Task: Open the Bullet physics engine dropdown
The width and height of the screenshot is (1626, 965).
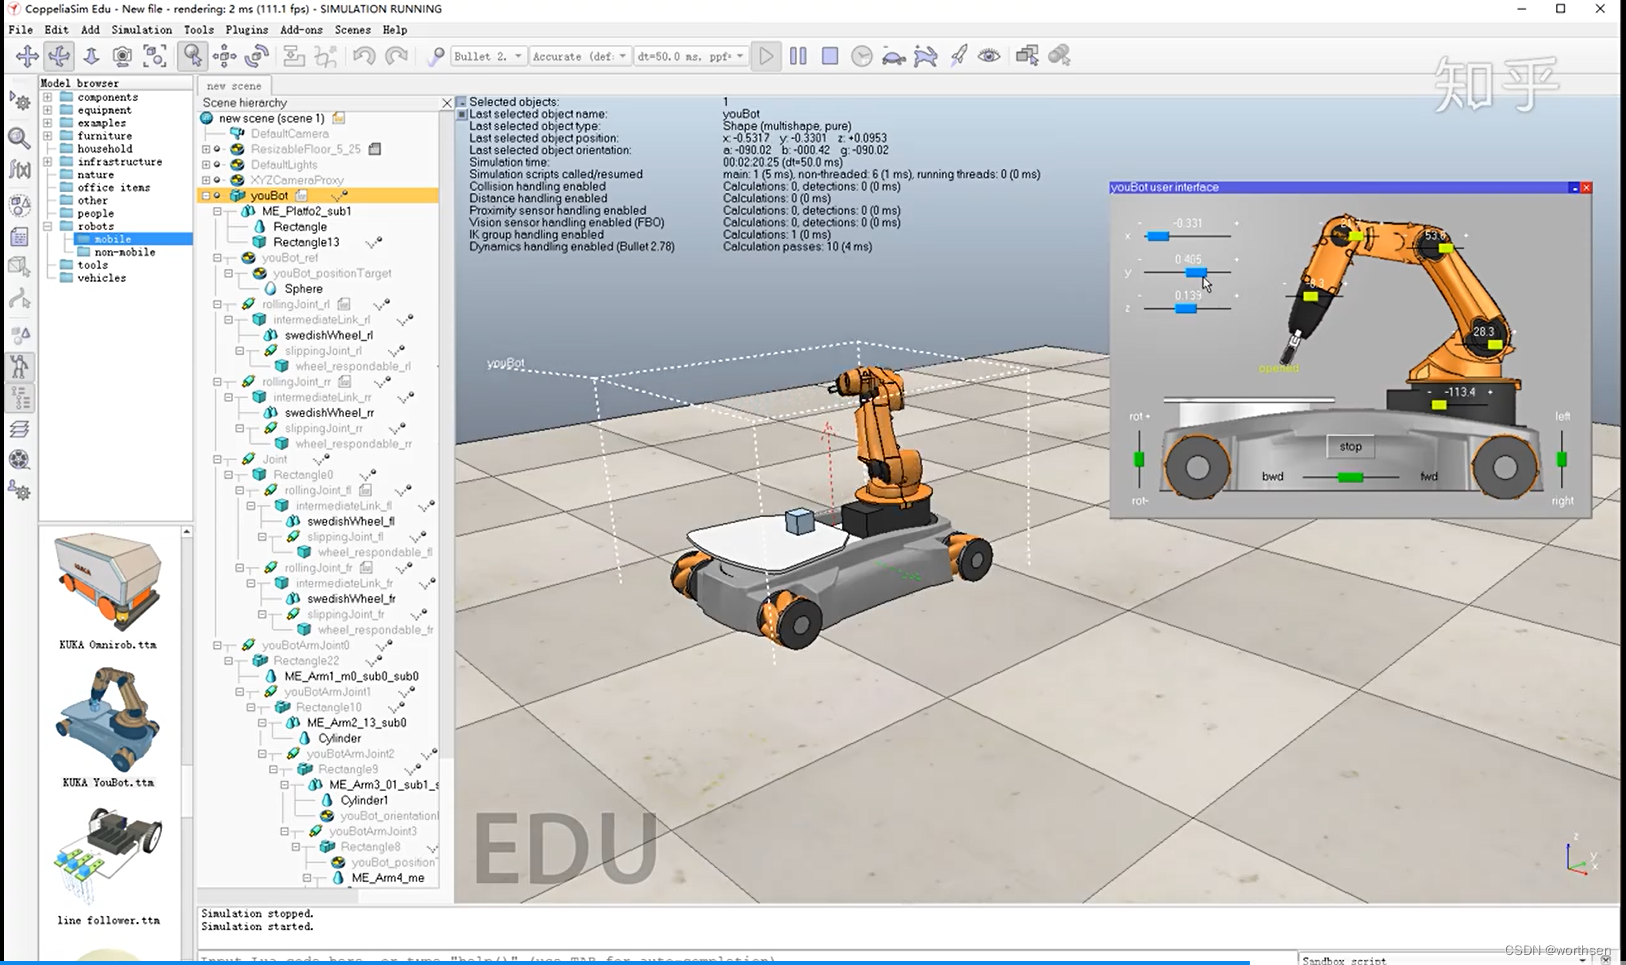Action: 488,56
